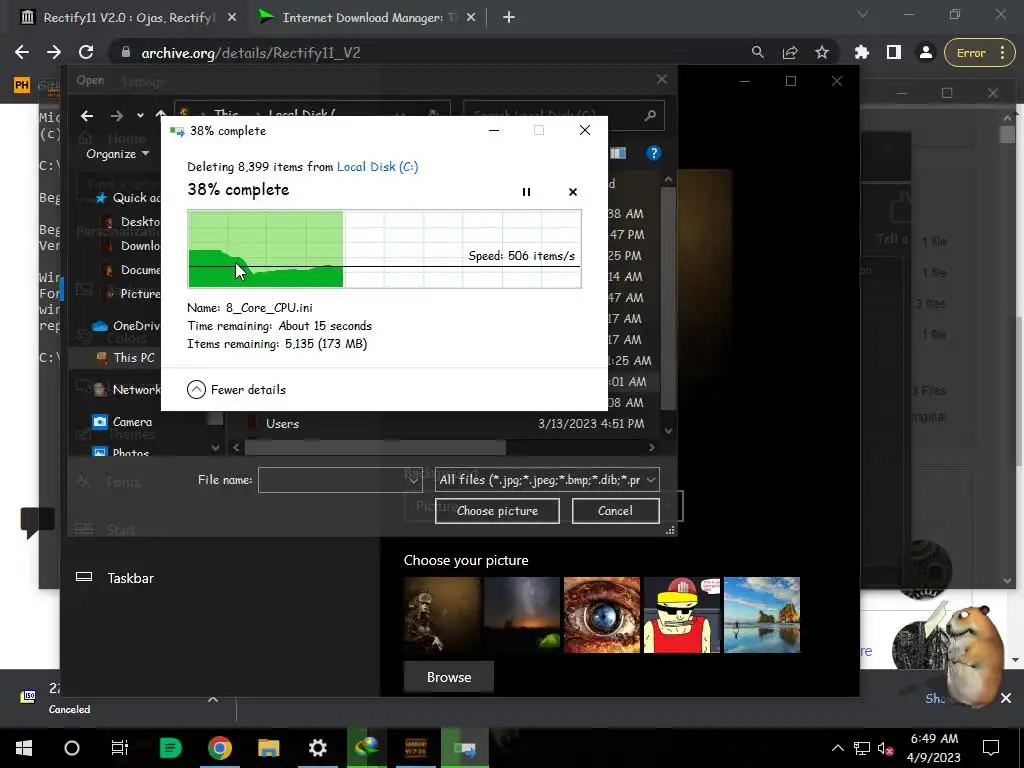Open the Windows Start menu
Image resolution: width=1024 pixels, height=768 pixels.
tap(24, 748)
